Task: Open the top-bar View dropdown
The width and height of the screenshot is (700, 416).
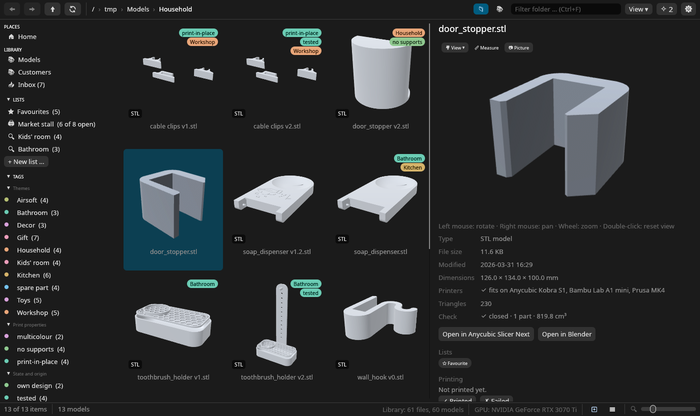Action: point(638,9)
